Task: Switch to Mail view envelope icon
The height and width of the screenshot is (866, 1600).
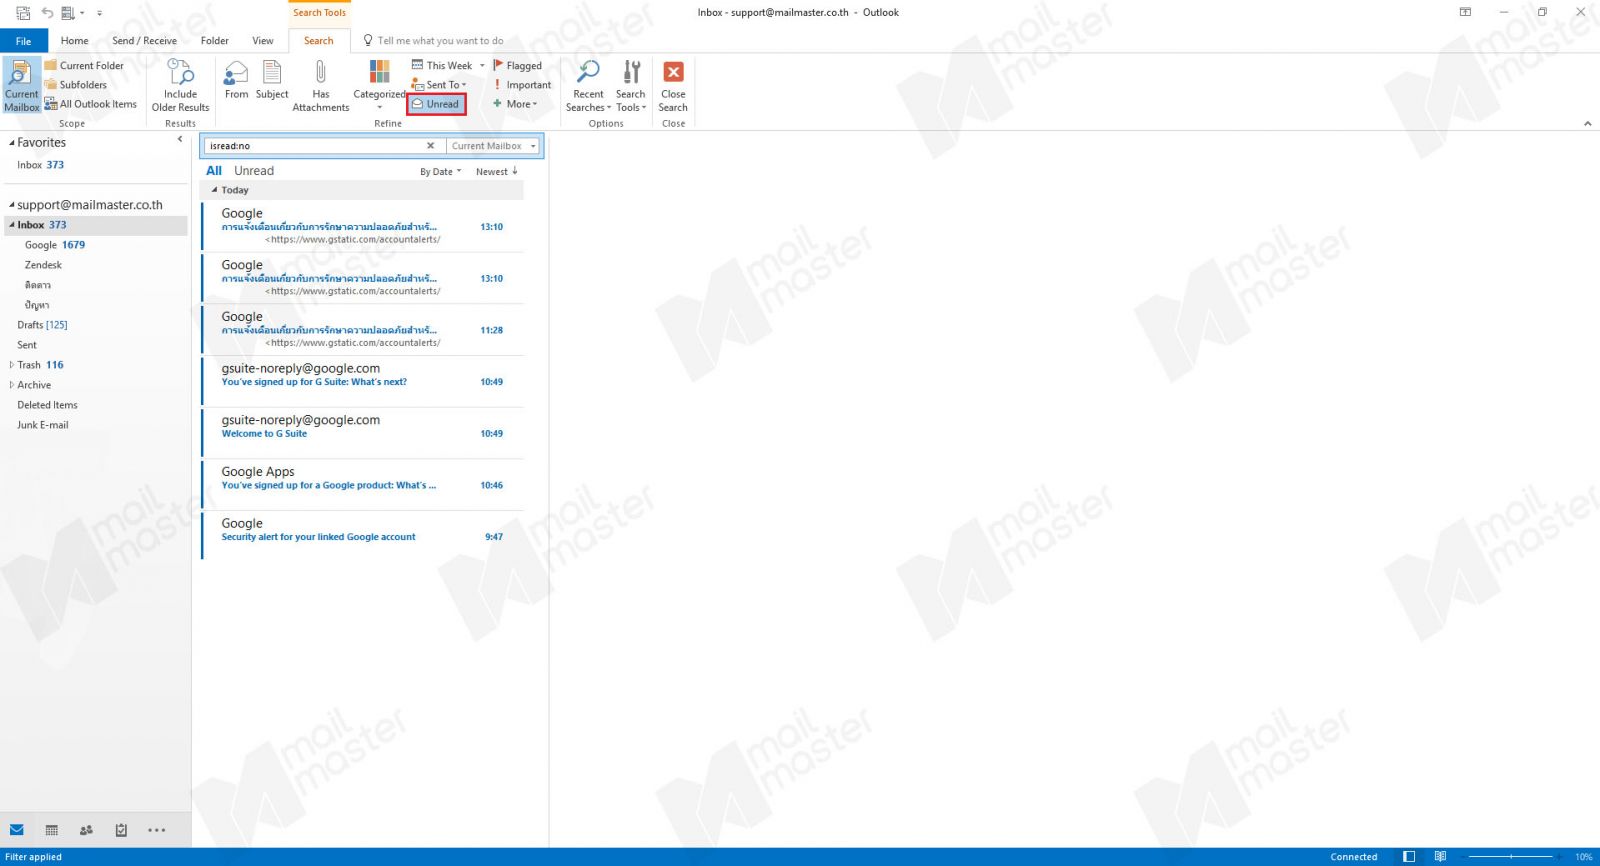Action: point(17,830)
